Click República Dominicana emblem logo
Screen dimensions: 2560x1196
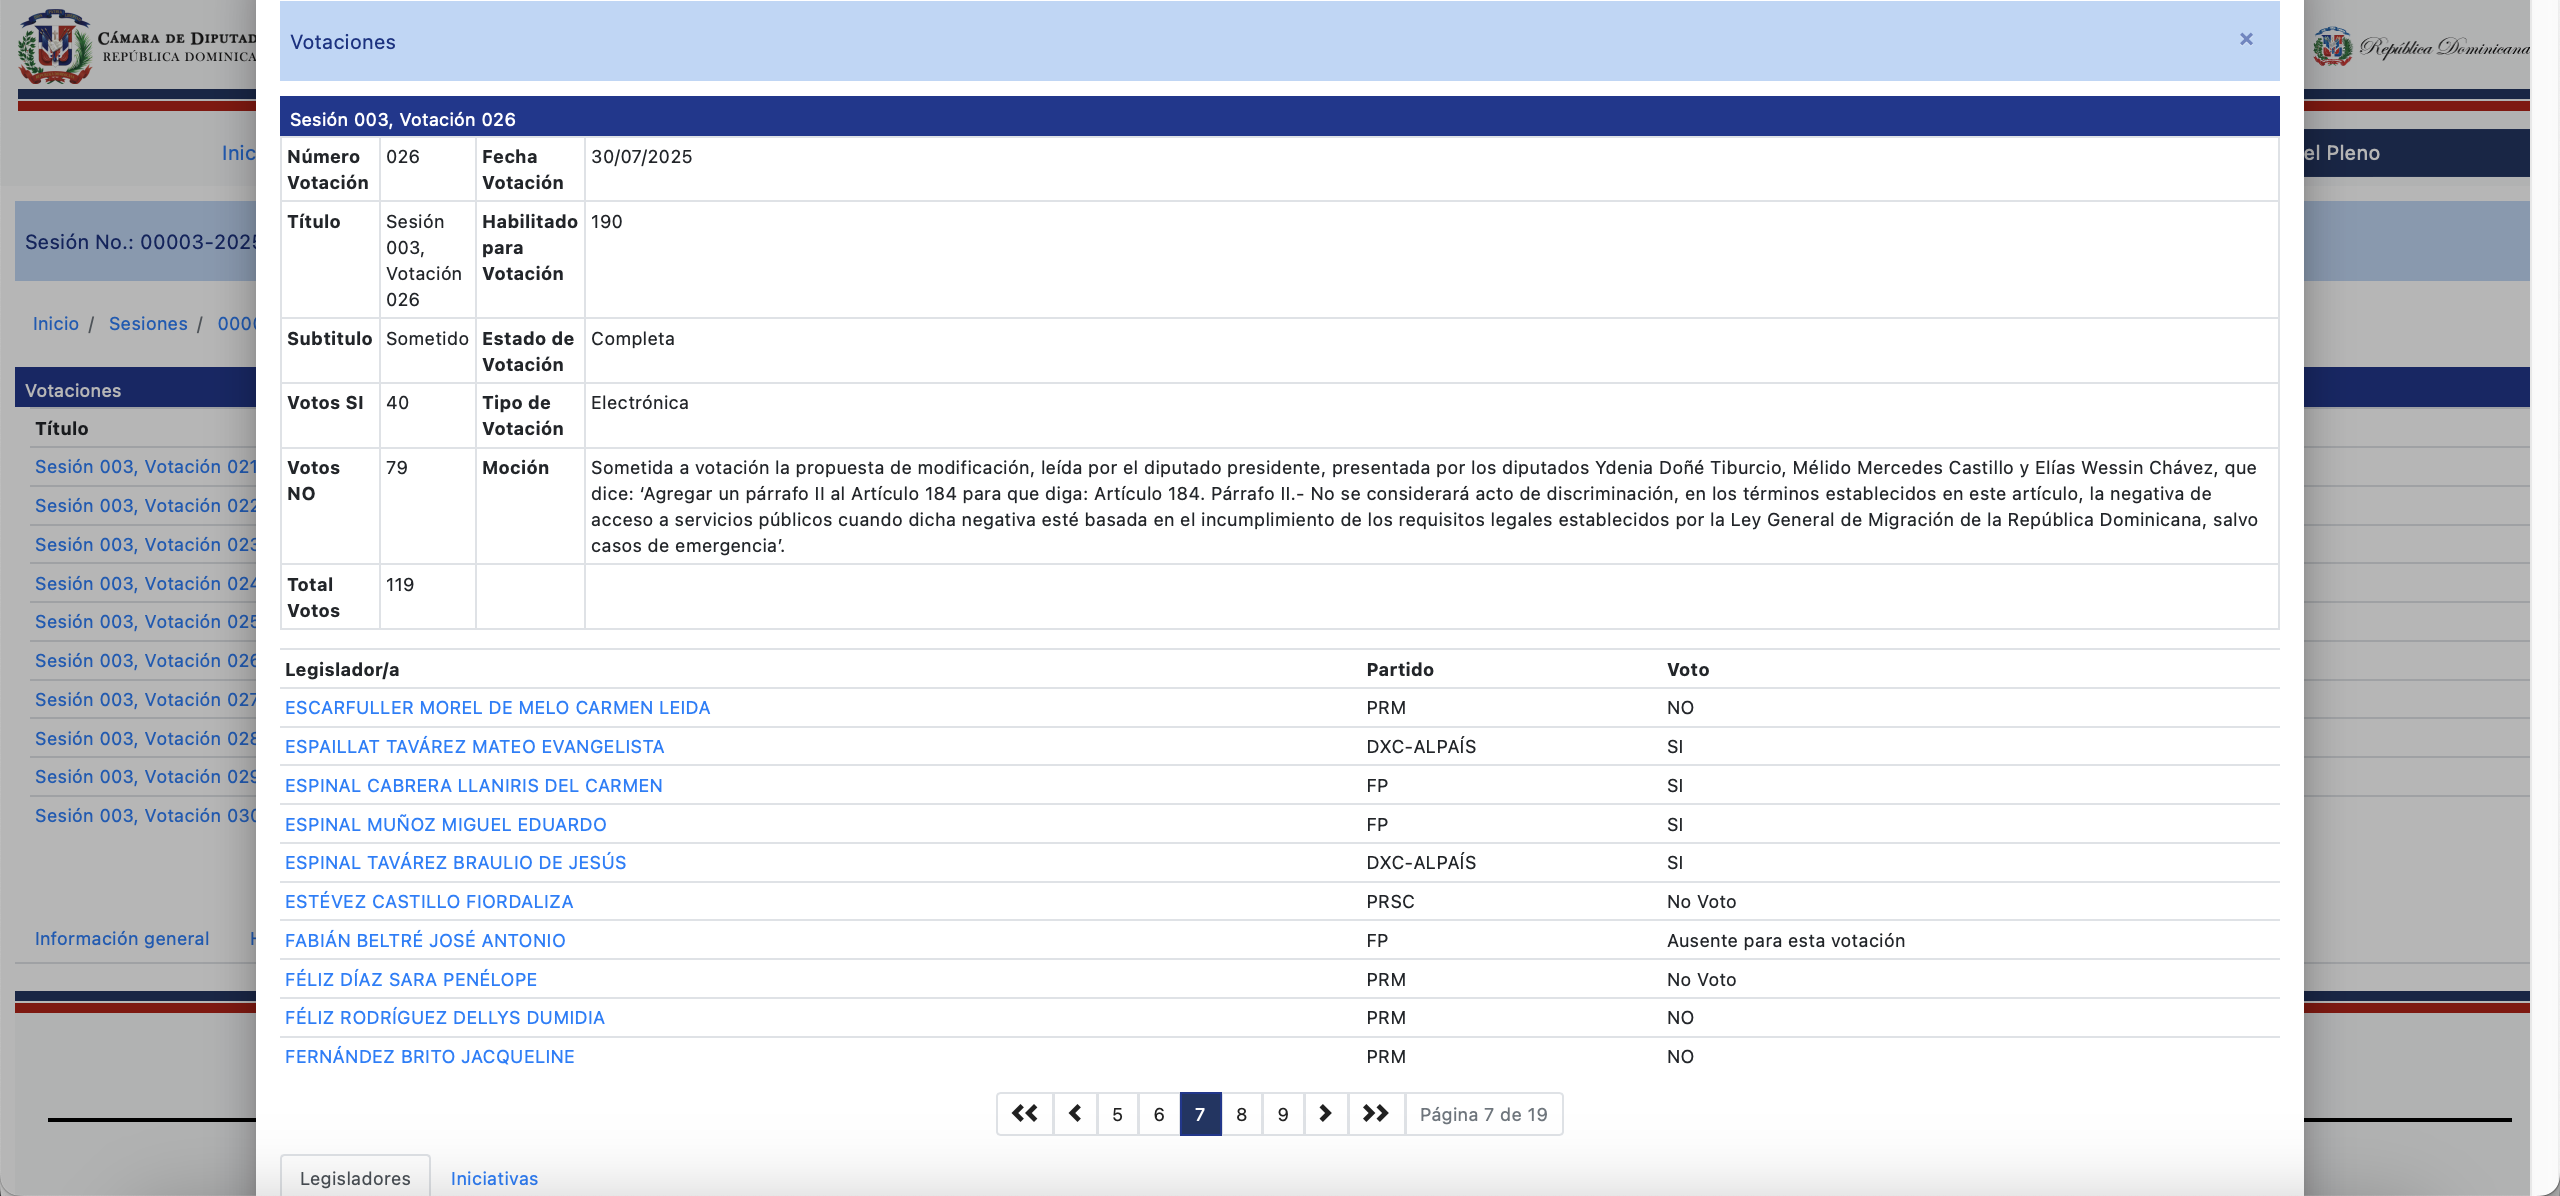pos(2333,47)
